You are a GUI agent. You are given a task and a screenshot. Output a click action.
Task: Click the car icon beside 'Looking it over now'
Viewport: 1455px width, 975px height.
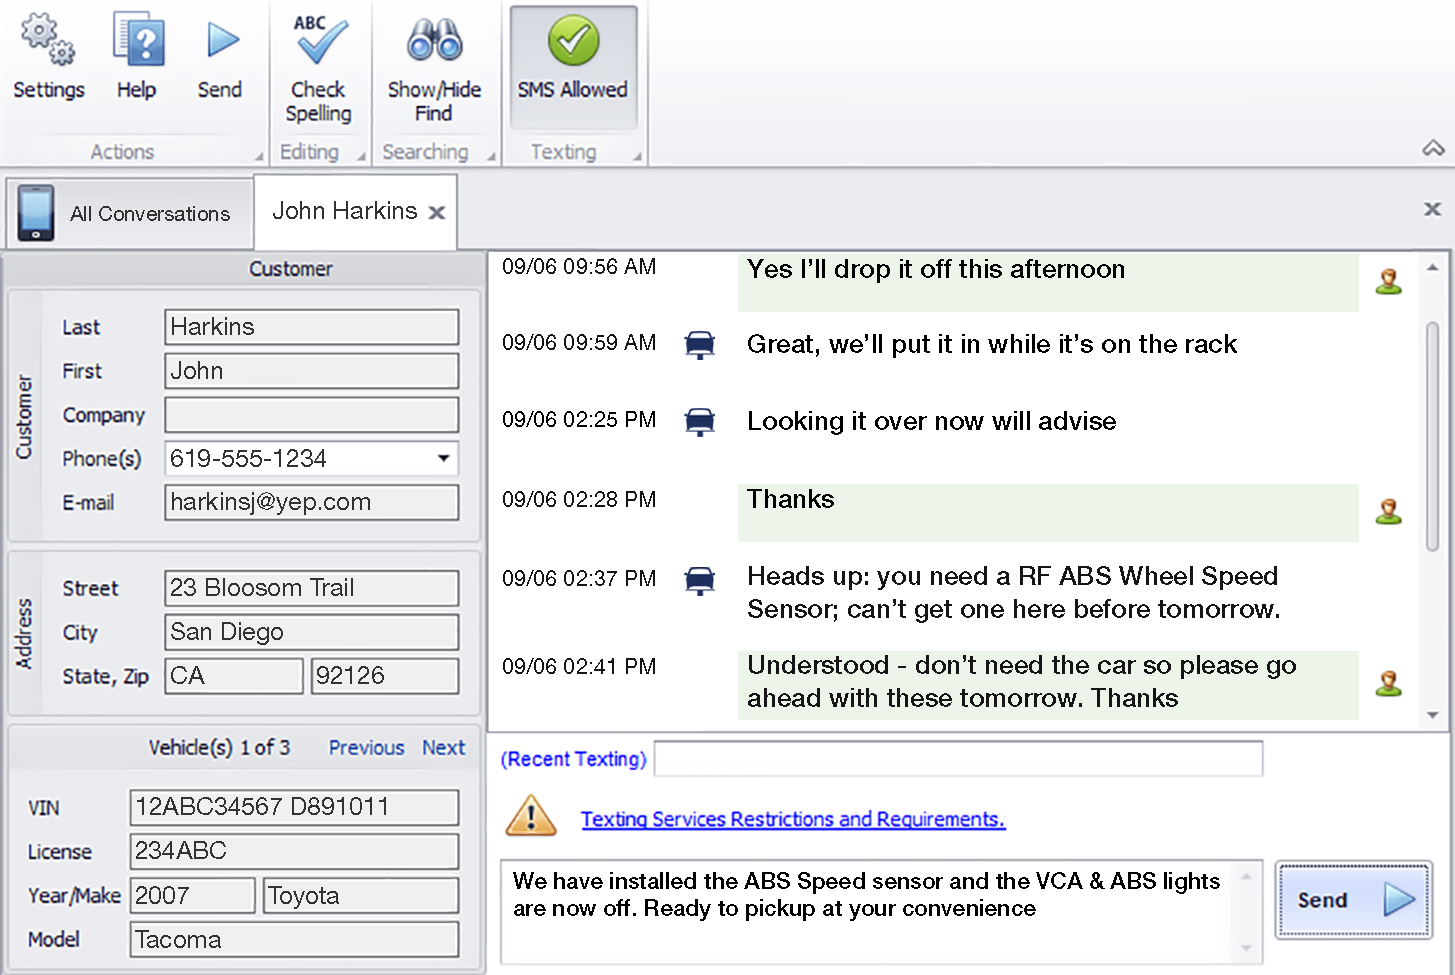click(699, 421)
